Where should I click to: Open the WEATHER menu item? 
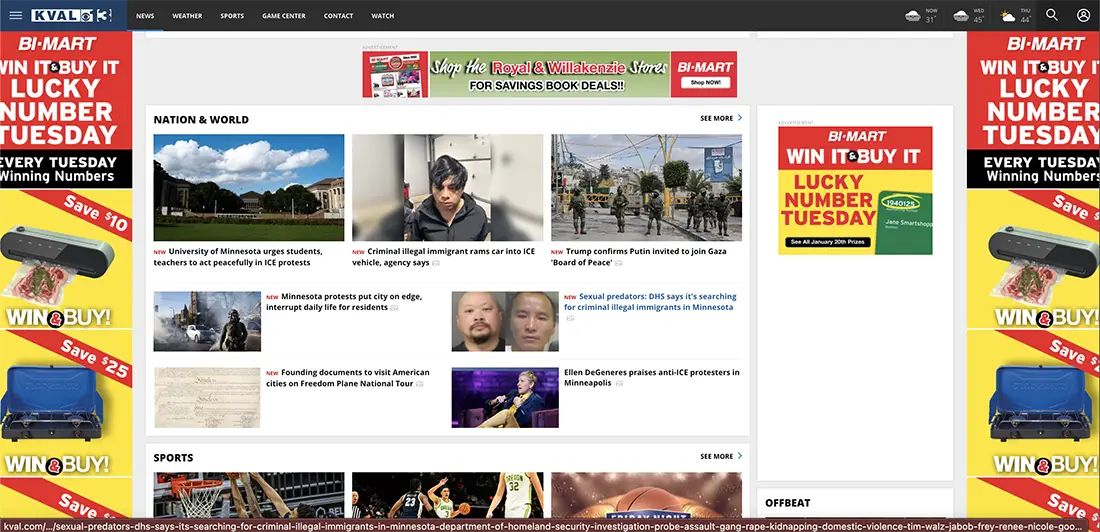point(187,15)
